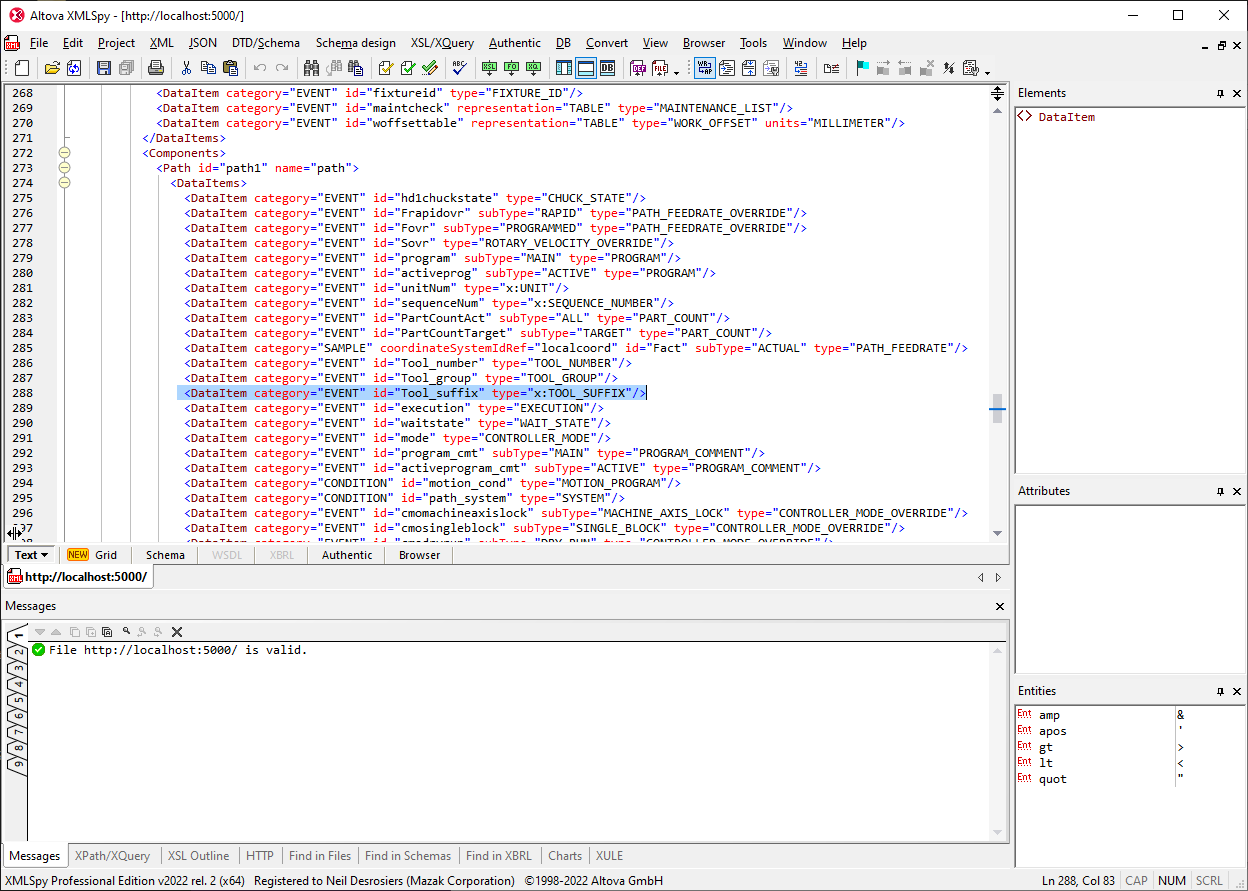Image resolution: width=1248 pixels, height=891 pixels.
Task: Open dropdown arrow beside text settings icon
Action: [x=988, y=72]
